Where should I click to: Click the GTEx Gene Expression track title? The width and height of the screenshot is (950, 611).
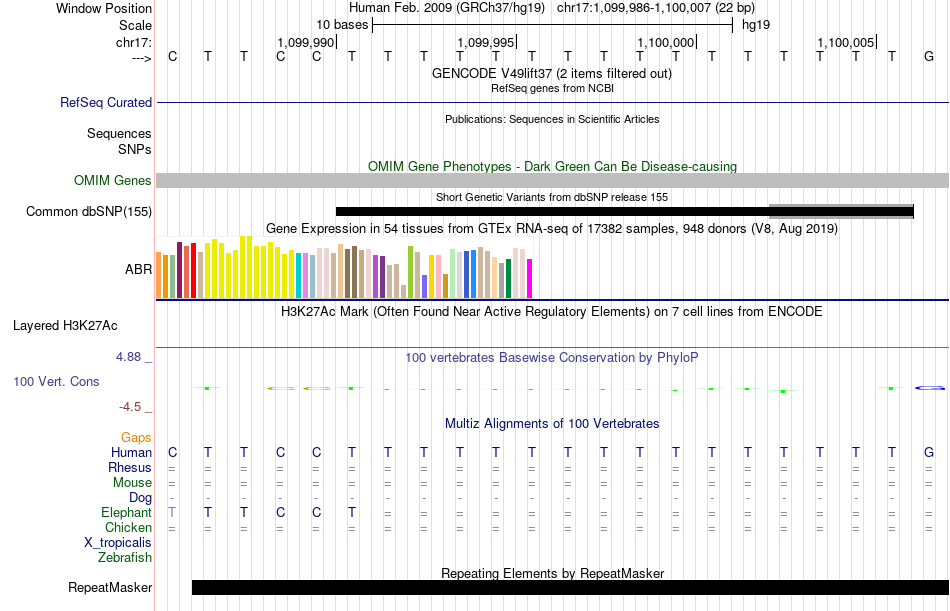click(552, 229)
